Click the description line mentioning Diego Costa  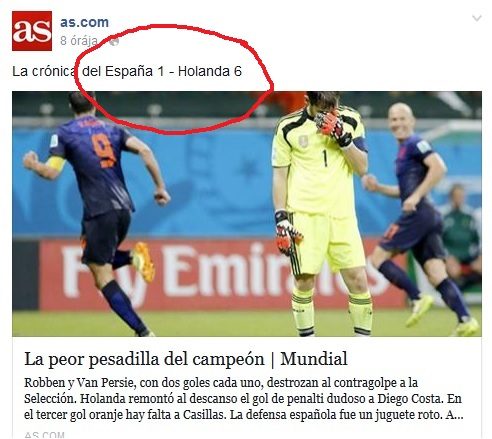coord(243,399)
